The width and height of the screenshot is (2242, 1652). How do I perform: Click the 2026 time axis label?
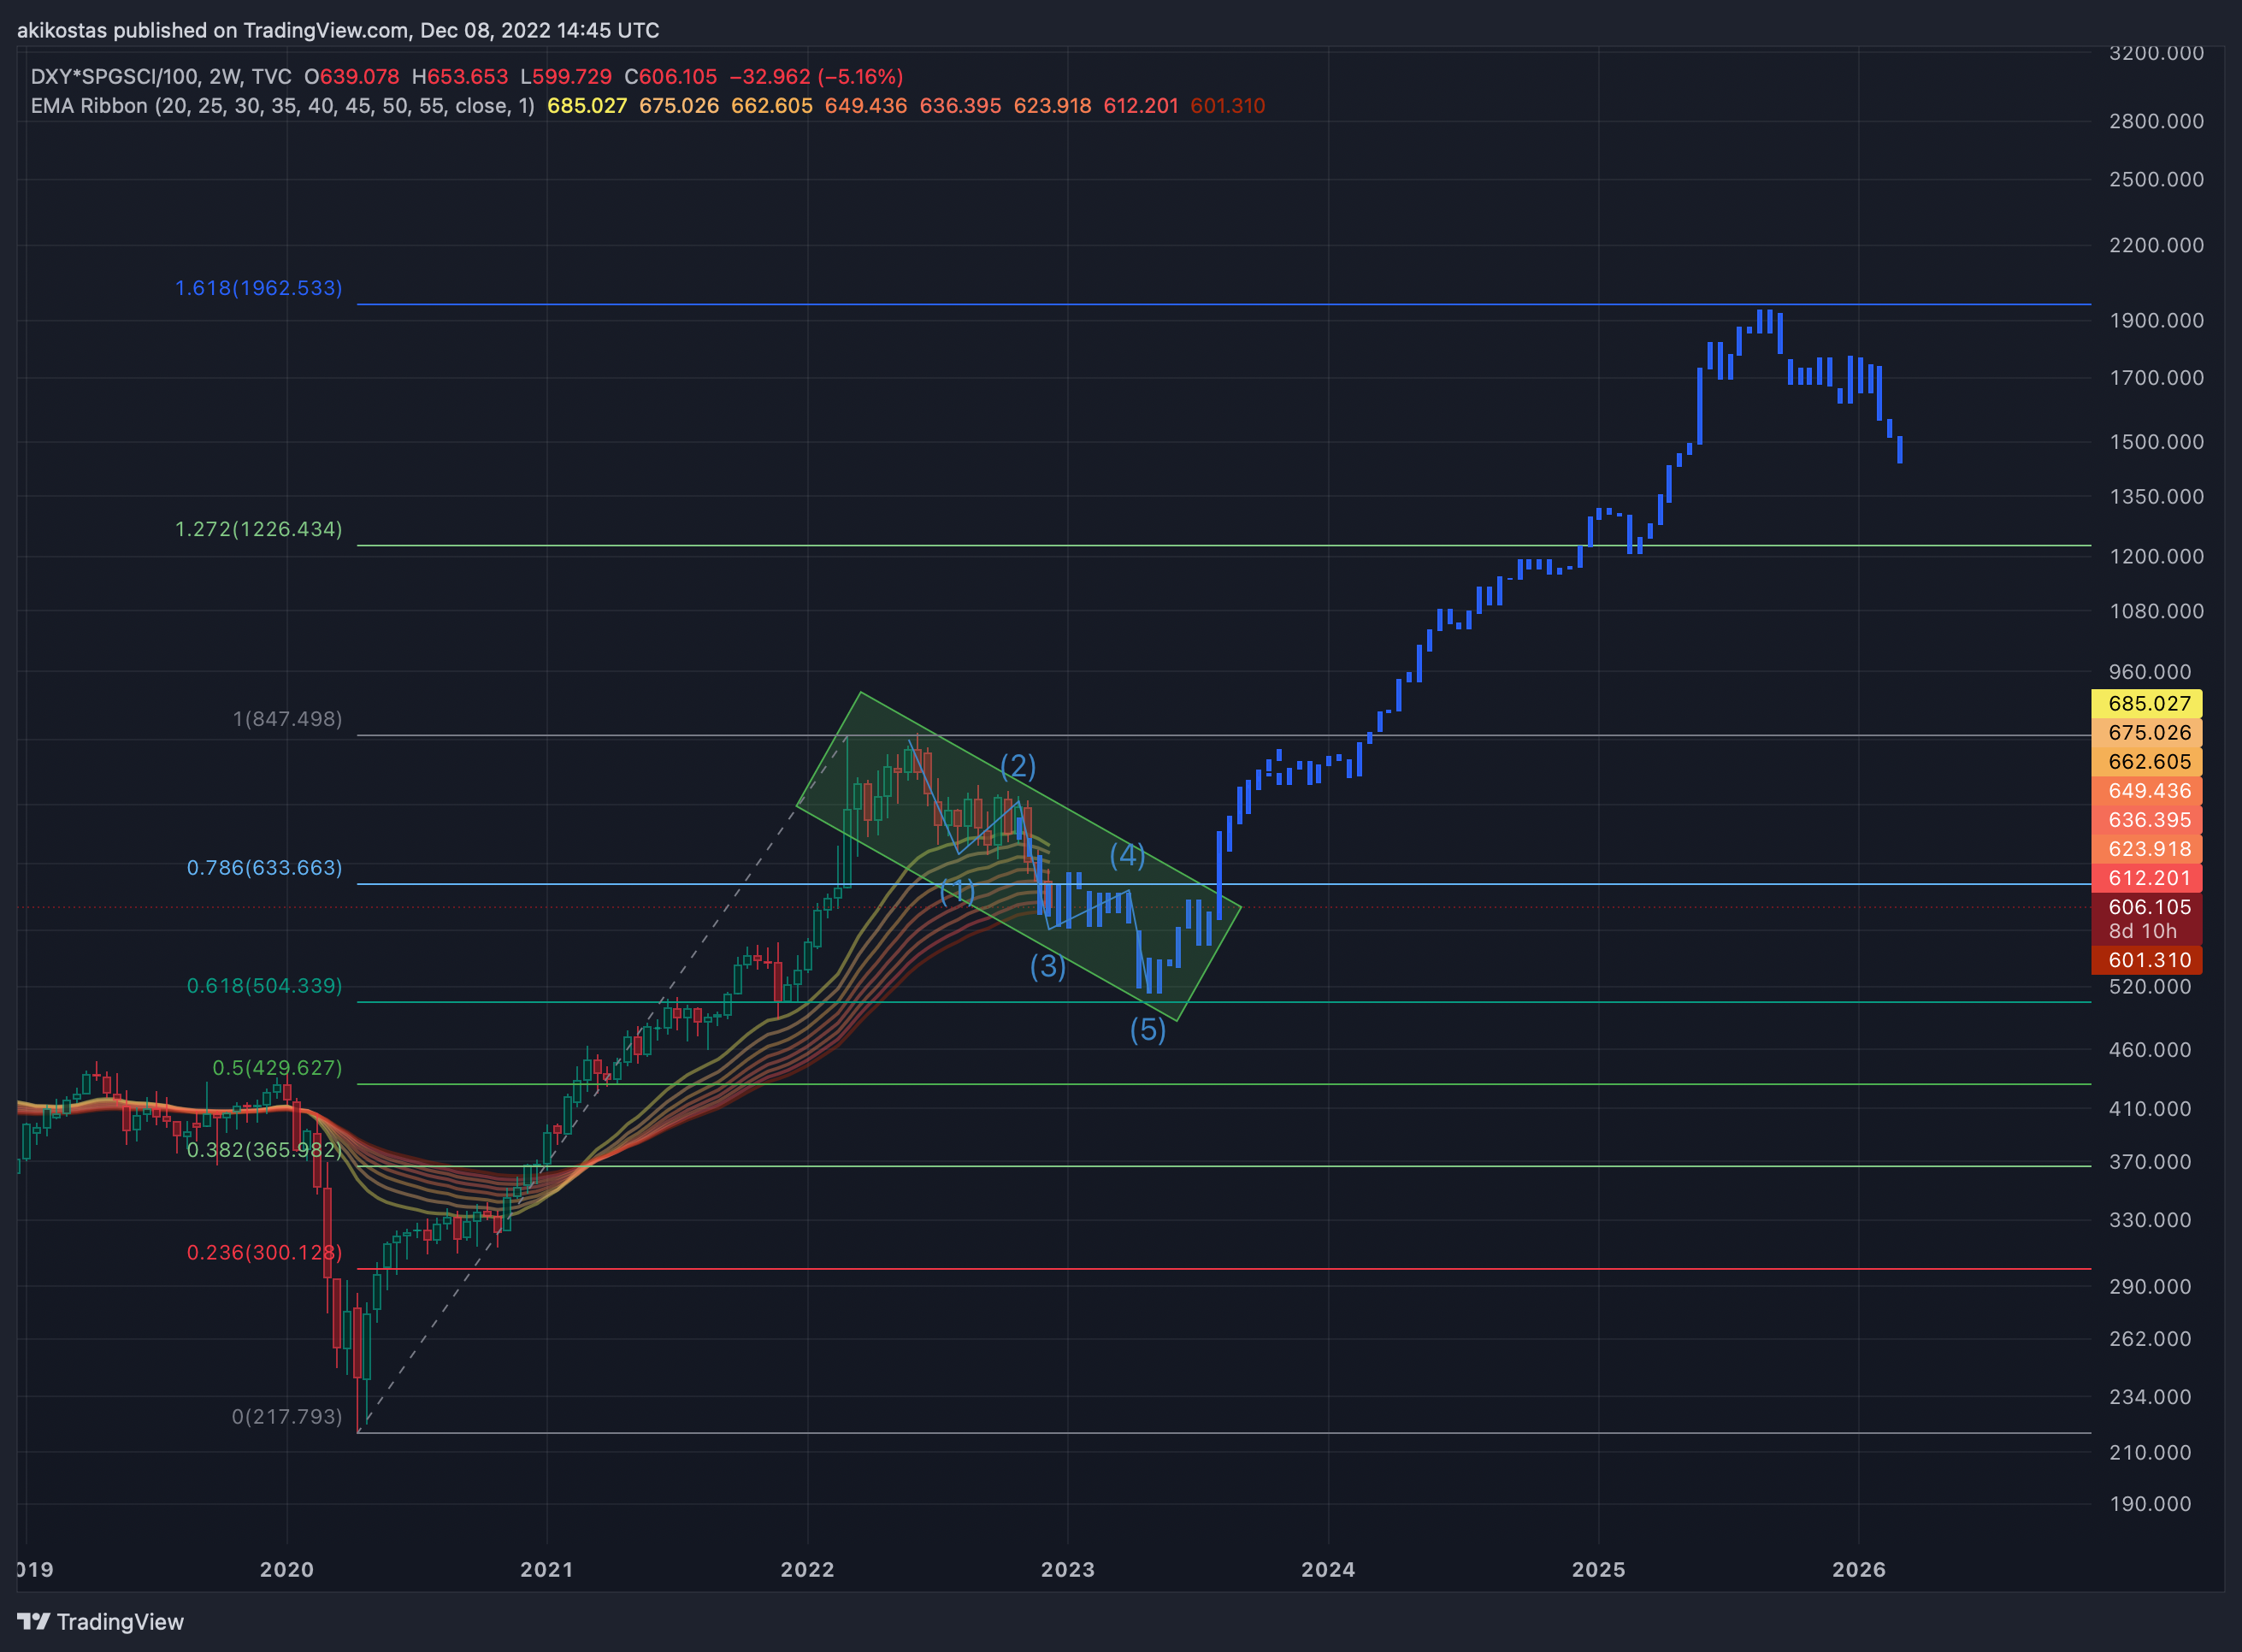tap(1859, 1570)
